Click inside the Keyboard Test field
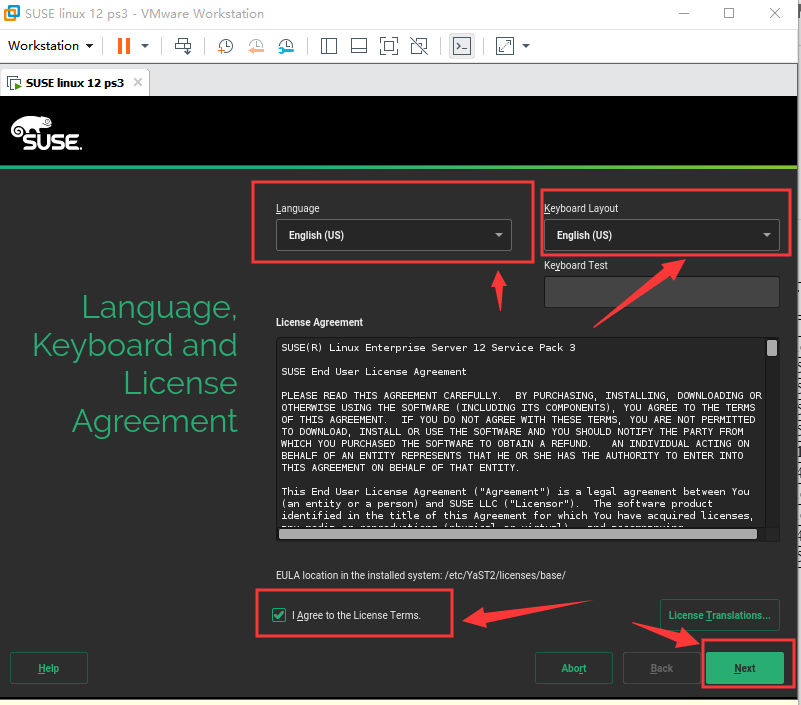This screenshot has width=801, height=705. click(x=662, y=291)
